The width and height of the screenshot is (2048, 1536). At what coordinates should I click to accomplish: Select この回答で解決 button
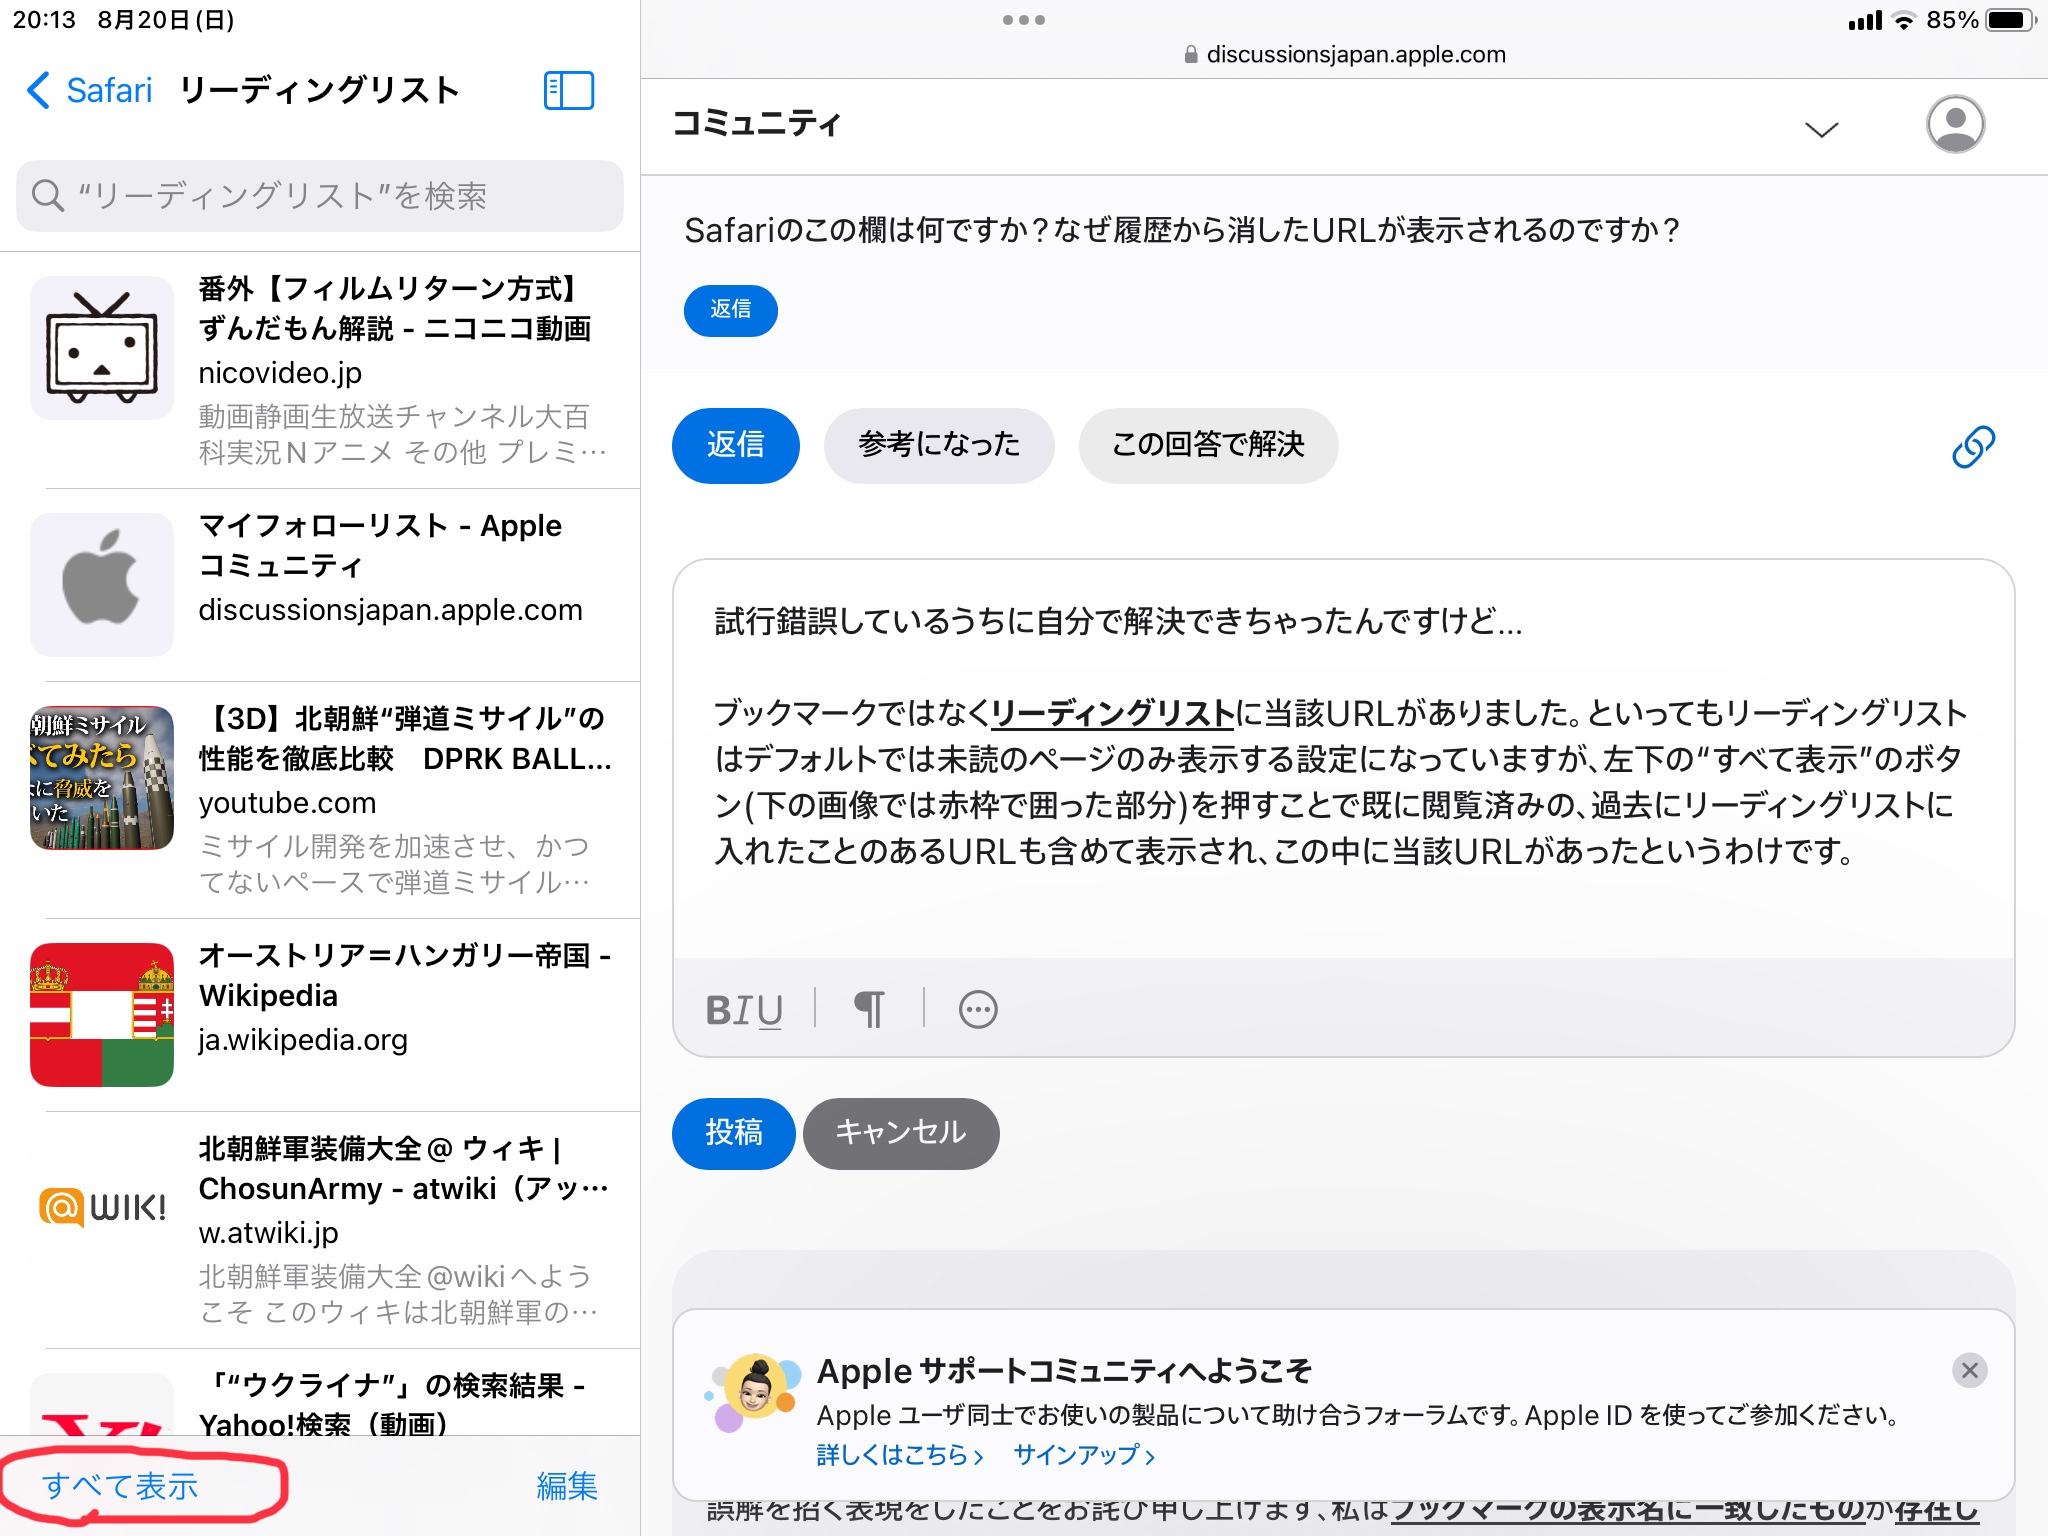1207,445
